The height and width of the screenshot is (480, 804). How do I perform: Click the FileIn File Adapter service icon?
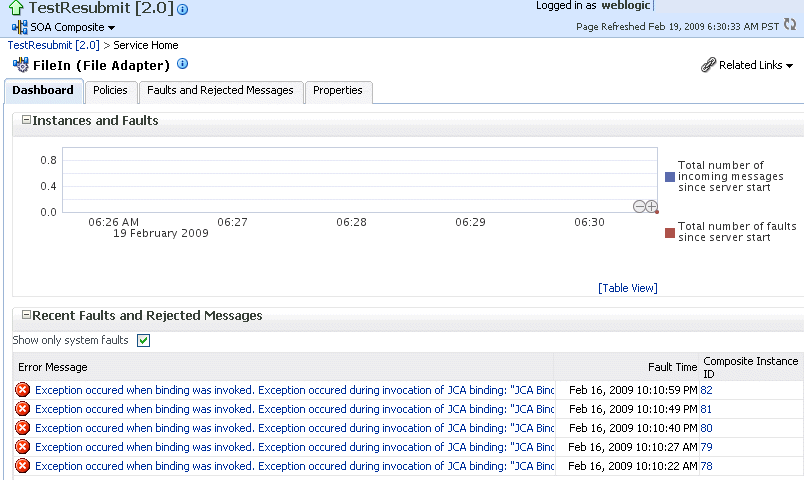21,65
